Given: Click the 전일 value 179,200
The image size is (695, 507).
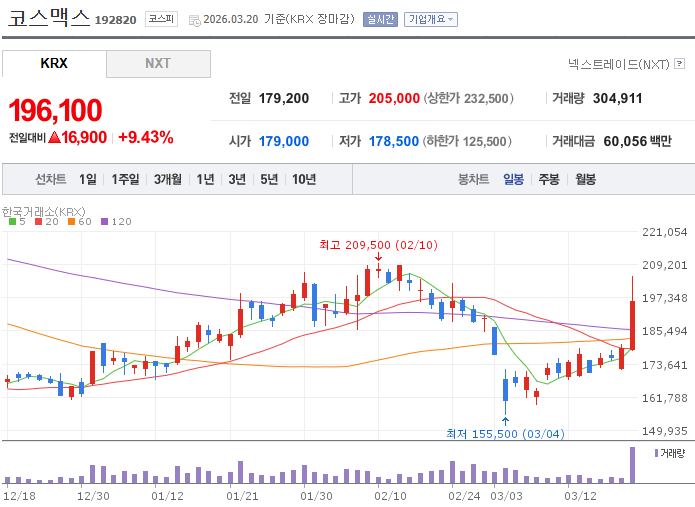Looking at the screenshot, I should pyautogui.click(x=284, y=98).
